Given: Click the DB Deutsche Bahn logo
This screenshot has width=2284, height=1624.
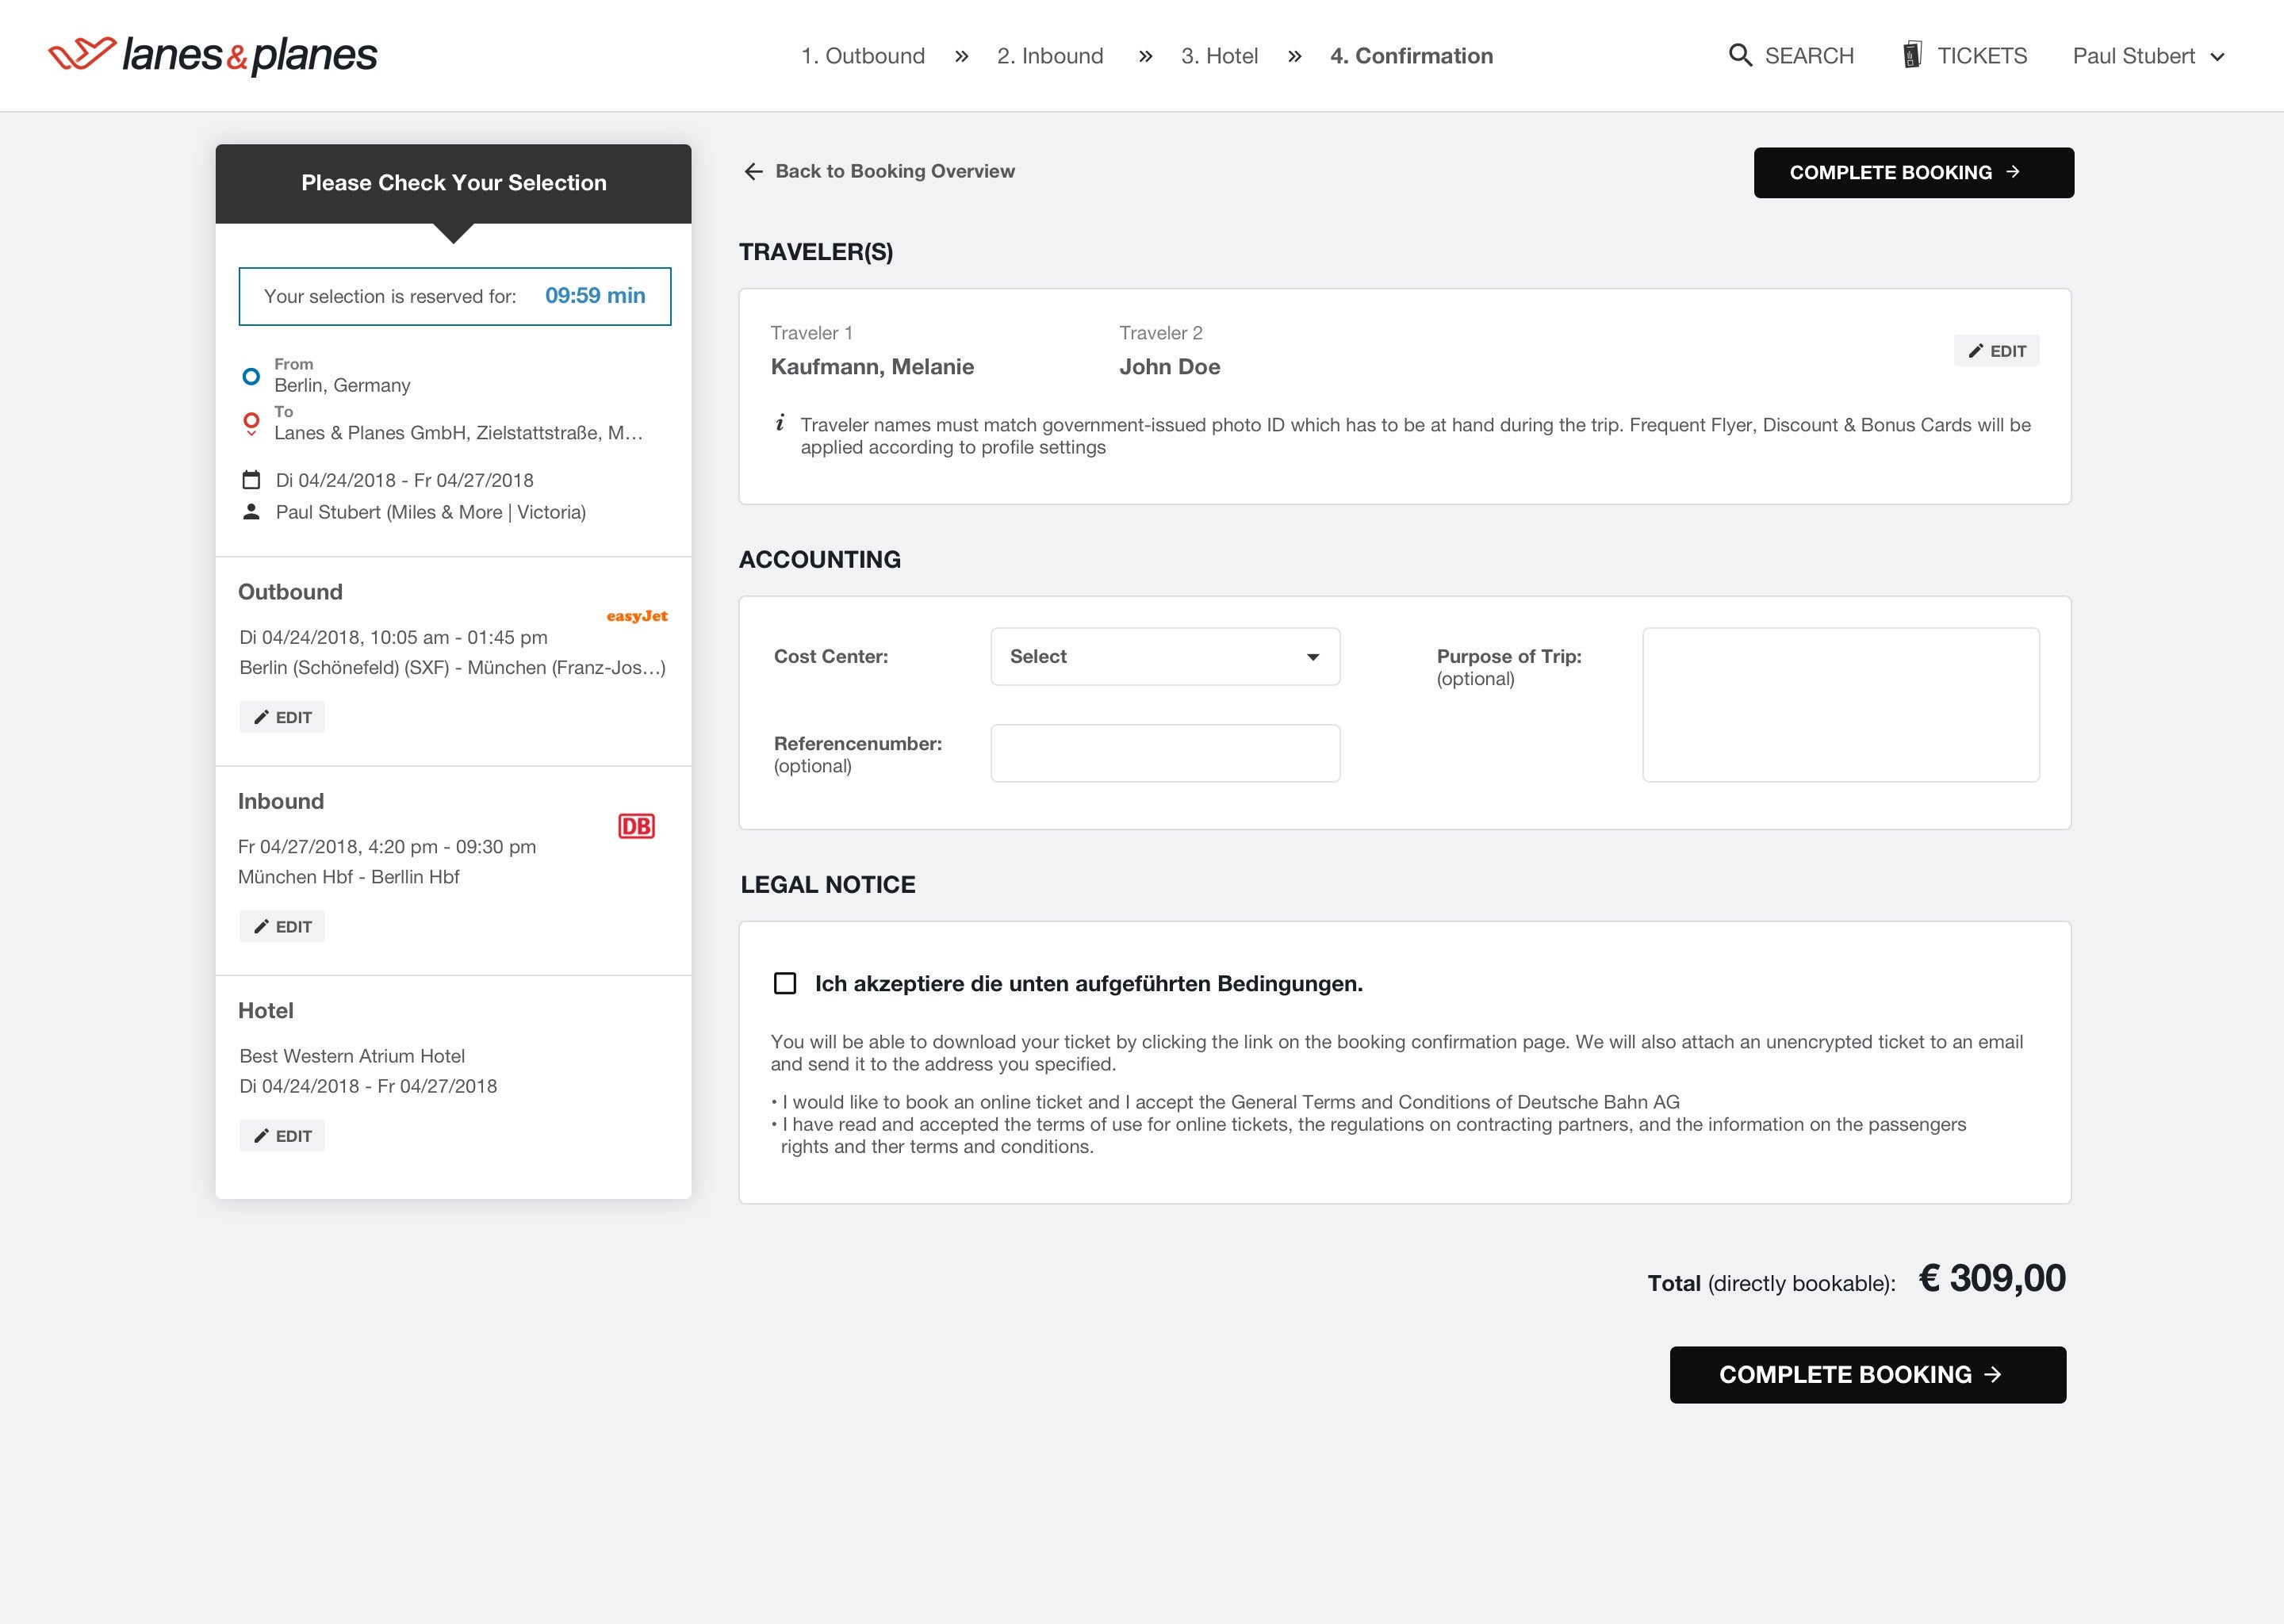Looking at the screenshot, I should pos(636,826).
